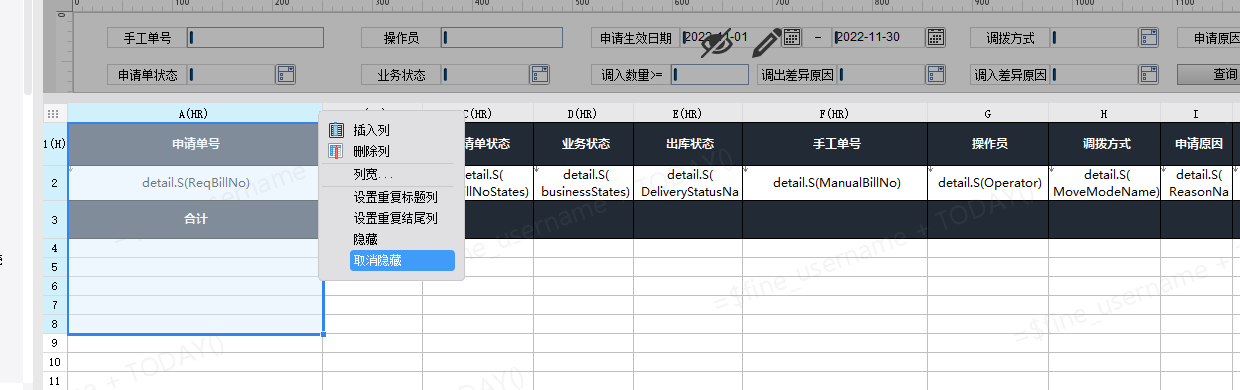Click delete column icon in menu
The width and height of the screenshot is (1240, 390).
pos(336,152)
